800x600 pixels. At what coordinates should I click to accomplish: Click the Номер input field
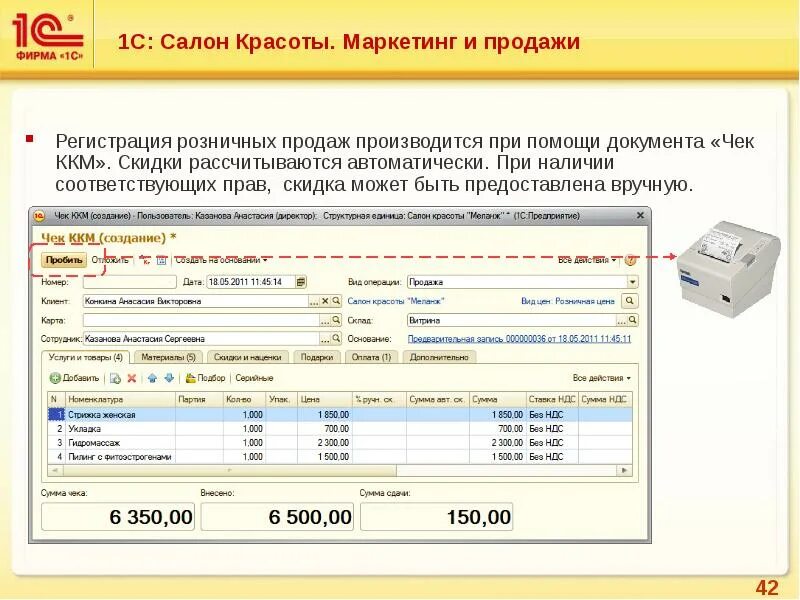130,282
